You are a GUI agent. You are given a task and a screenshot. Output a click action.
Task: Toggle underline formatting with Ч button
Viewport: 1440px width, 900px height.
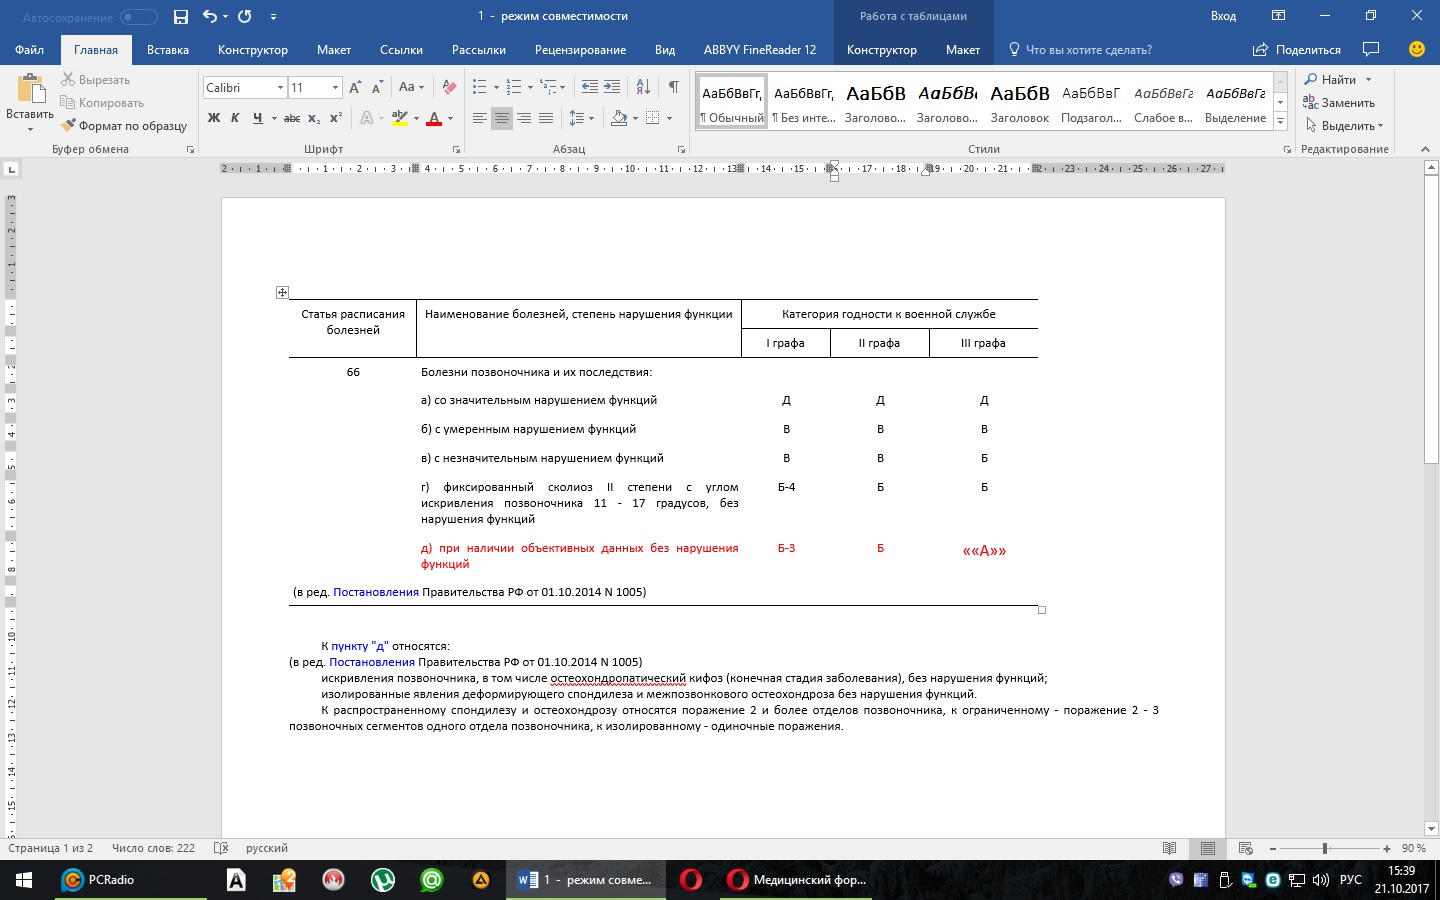coord(258,118)
